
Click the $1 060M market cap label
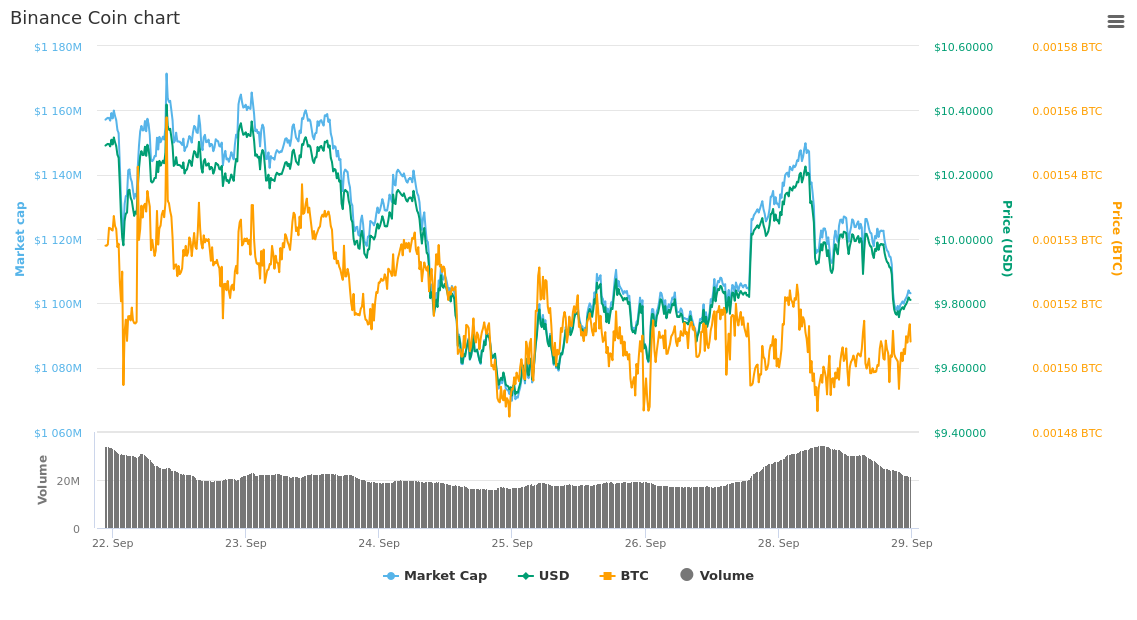coord(58,433)
